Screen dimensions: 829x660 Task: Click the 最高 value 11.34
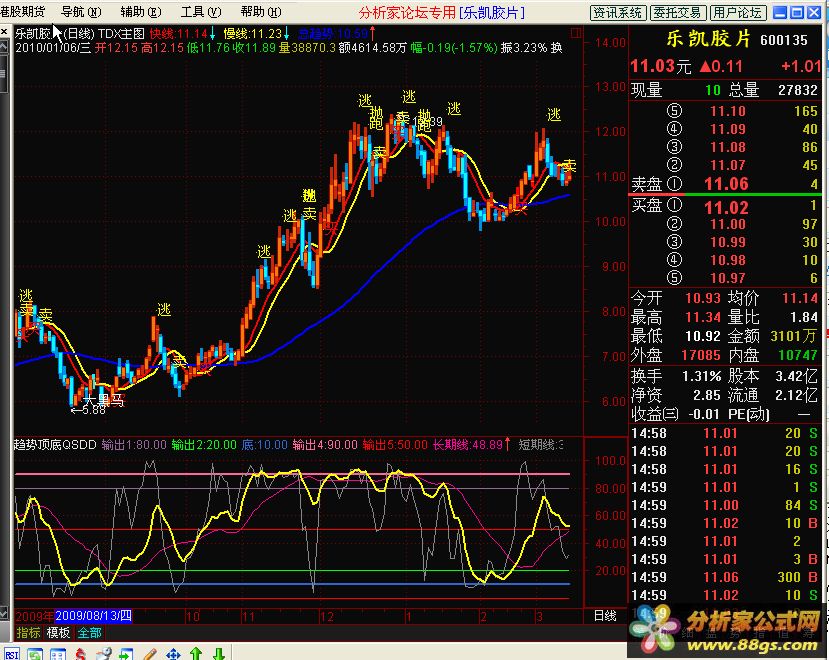pyautogui.click(x=703, y=317)
